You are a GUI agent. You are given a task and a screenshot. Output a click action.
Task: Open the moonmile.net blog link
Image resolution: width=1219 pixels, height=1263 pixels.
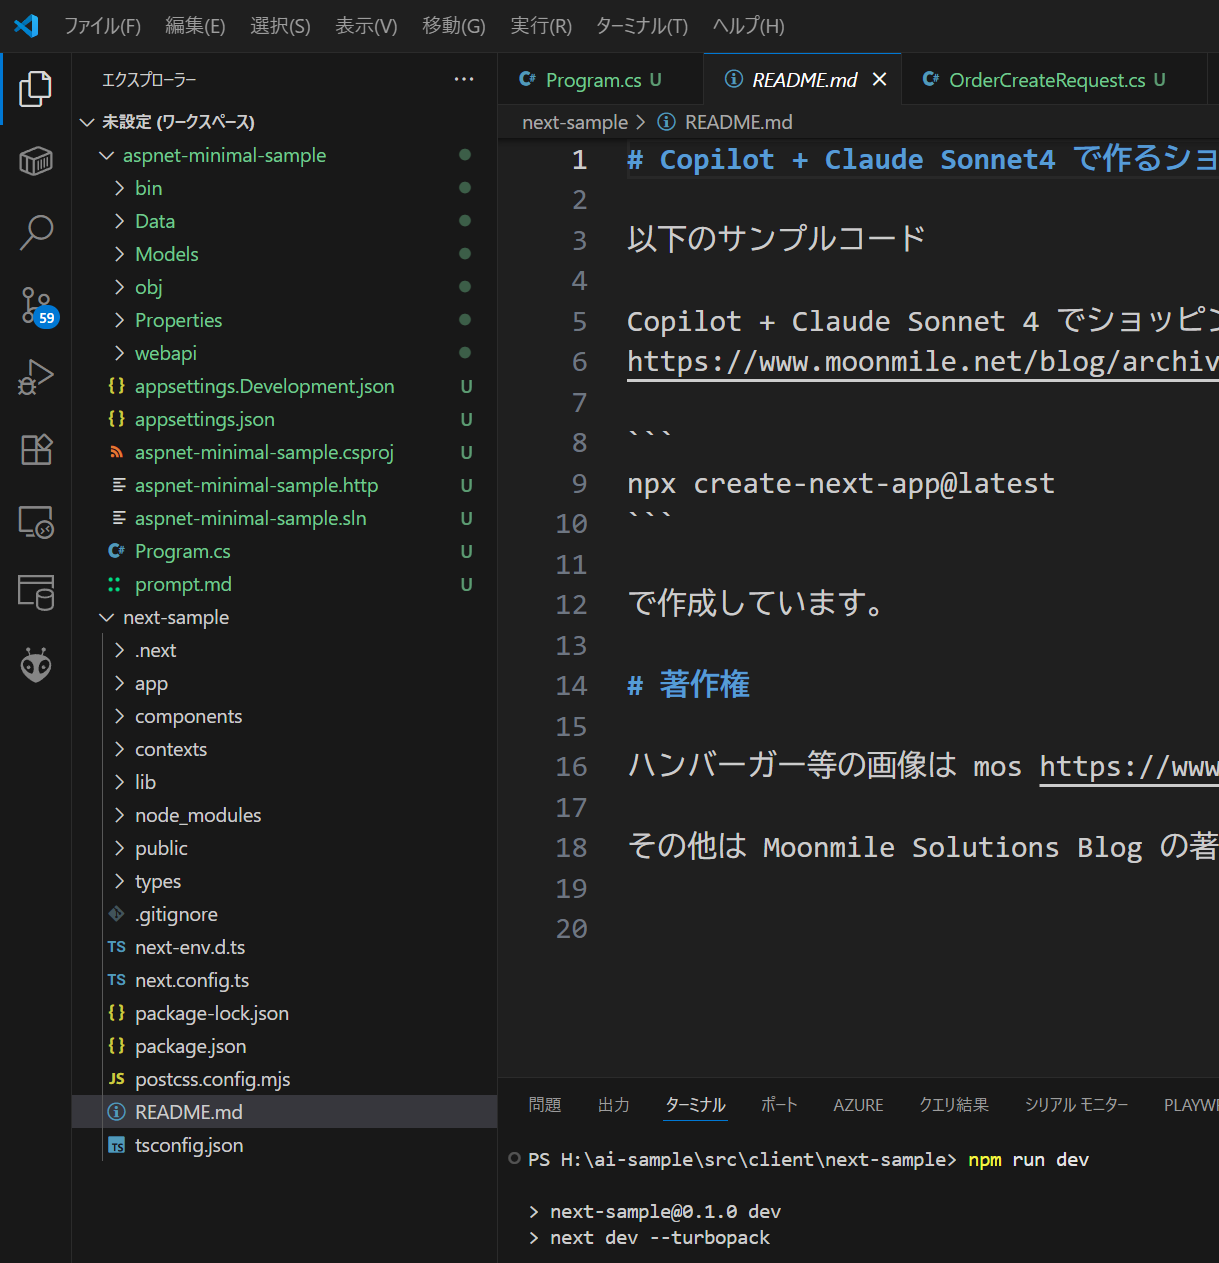coord(920,362)
